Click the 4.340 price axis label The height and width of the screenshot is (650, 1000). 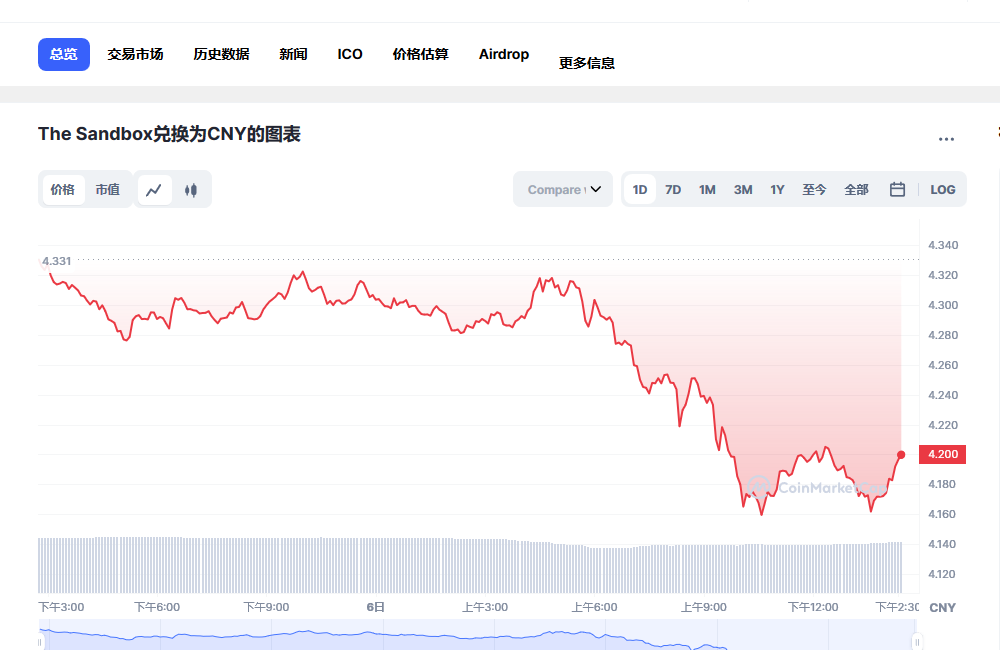pos(943,245)
